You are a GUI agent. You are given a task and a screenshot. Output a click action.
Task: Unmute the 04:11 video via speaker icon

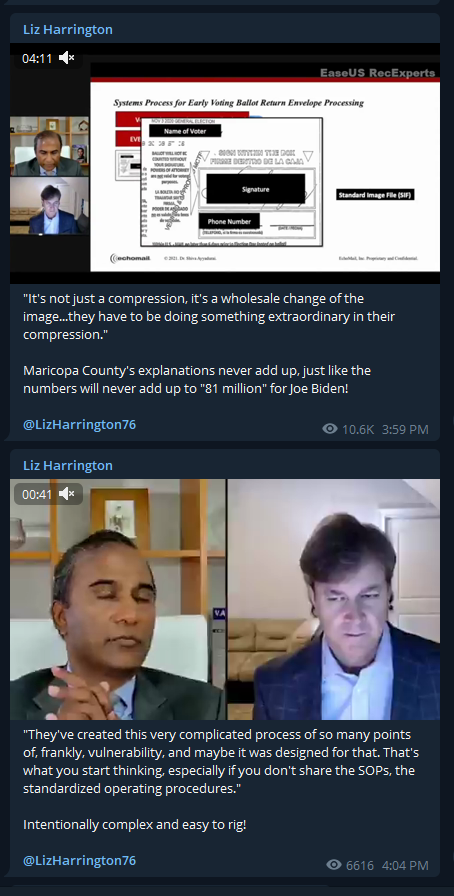67,58
